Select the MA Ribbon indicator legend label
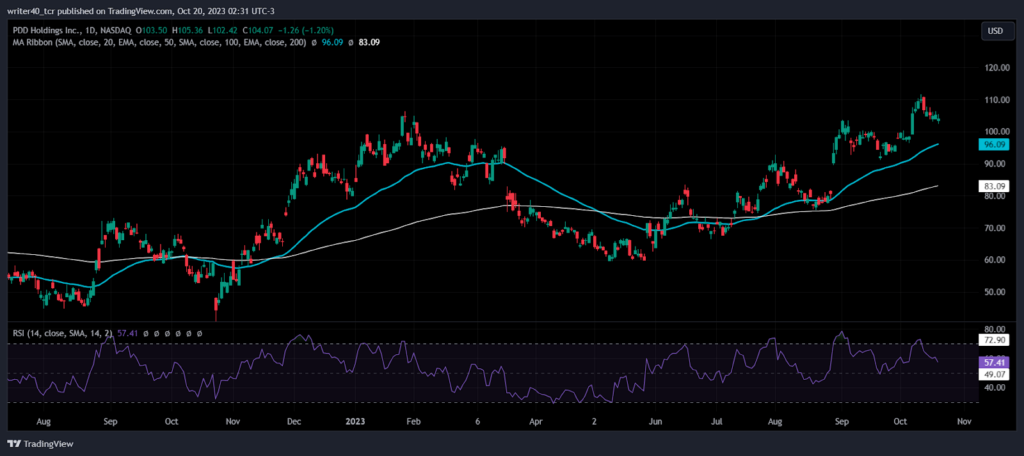The height and width of the screenshot is (456, 1024). 158,42
